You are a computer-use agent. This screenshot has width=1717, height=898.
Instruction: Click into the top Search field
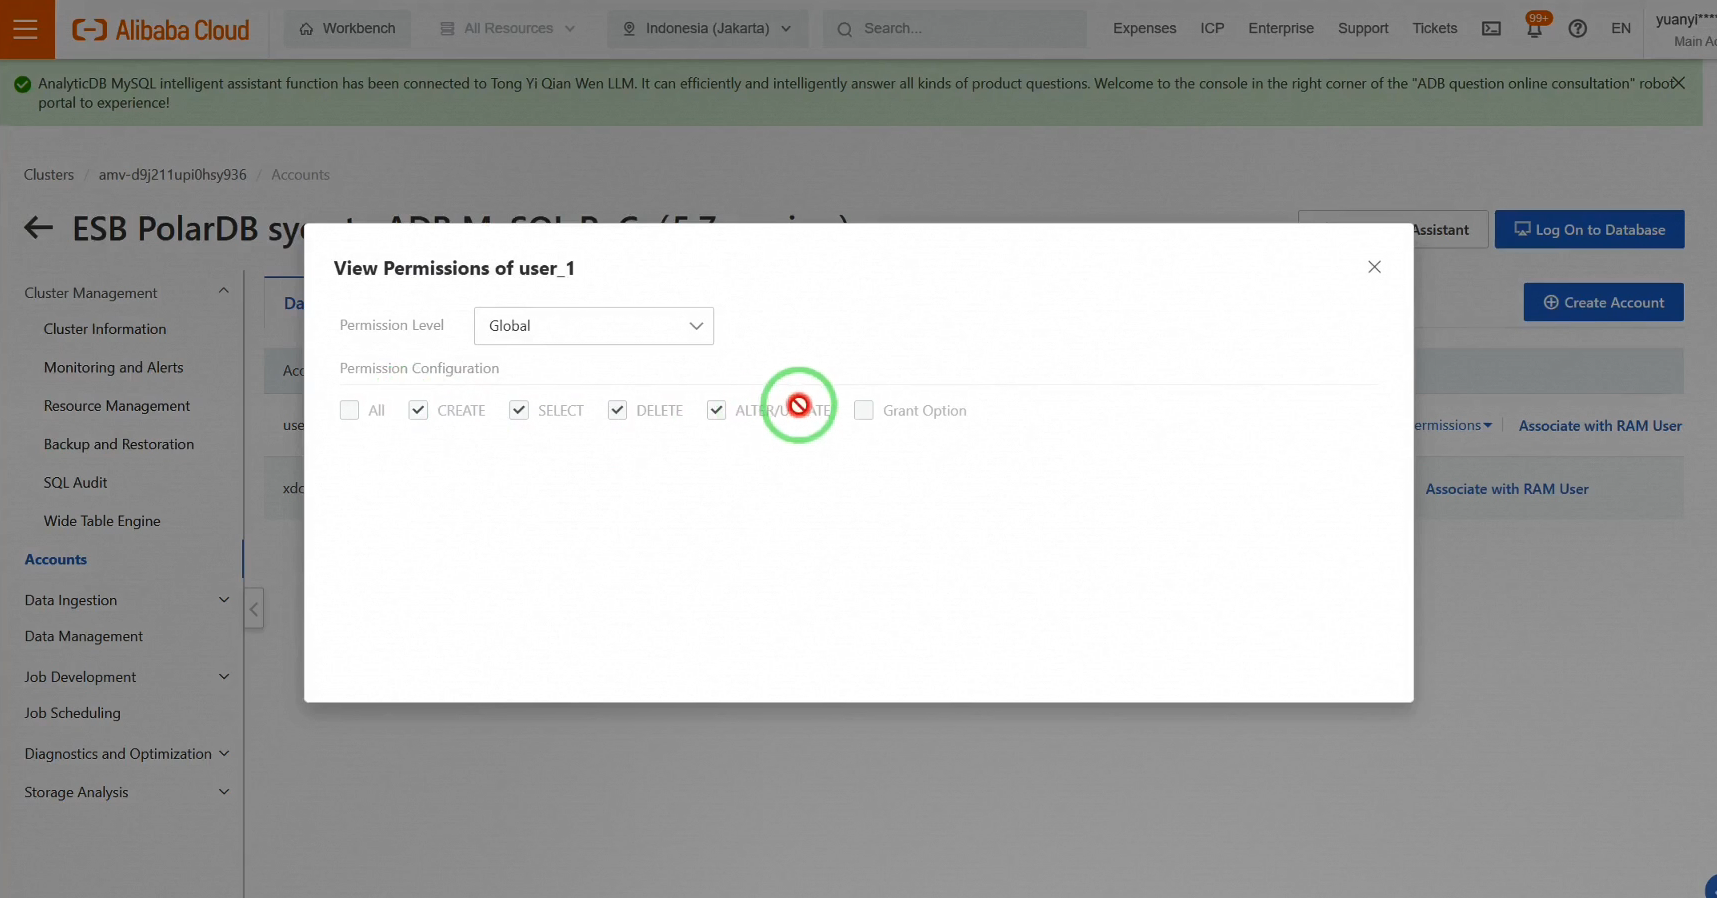pyautogui.click(x=955, y=29)
